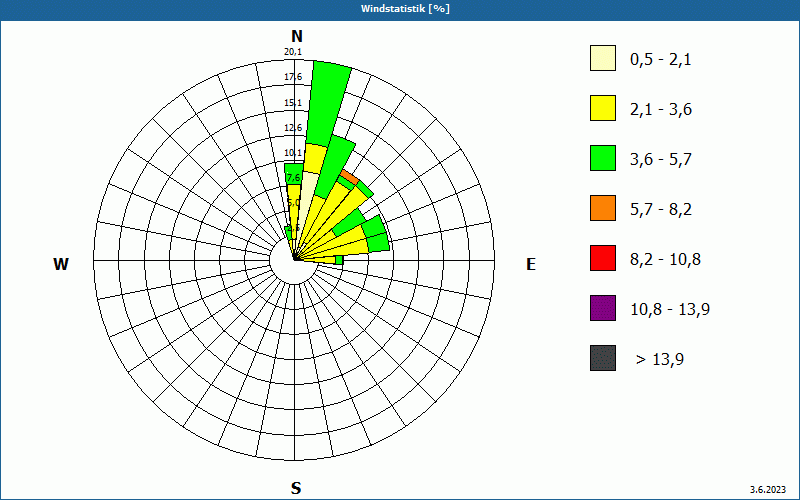Click the 10,1 axis value
The width and height of the screenshot is (800, 500).
click(x=293, y=153)
